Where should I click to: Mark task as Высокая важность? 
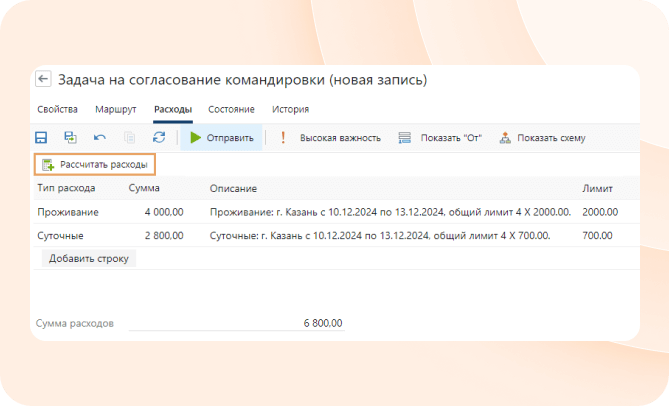[329, 138]
